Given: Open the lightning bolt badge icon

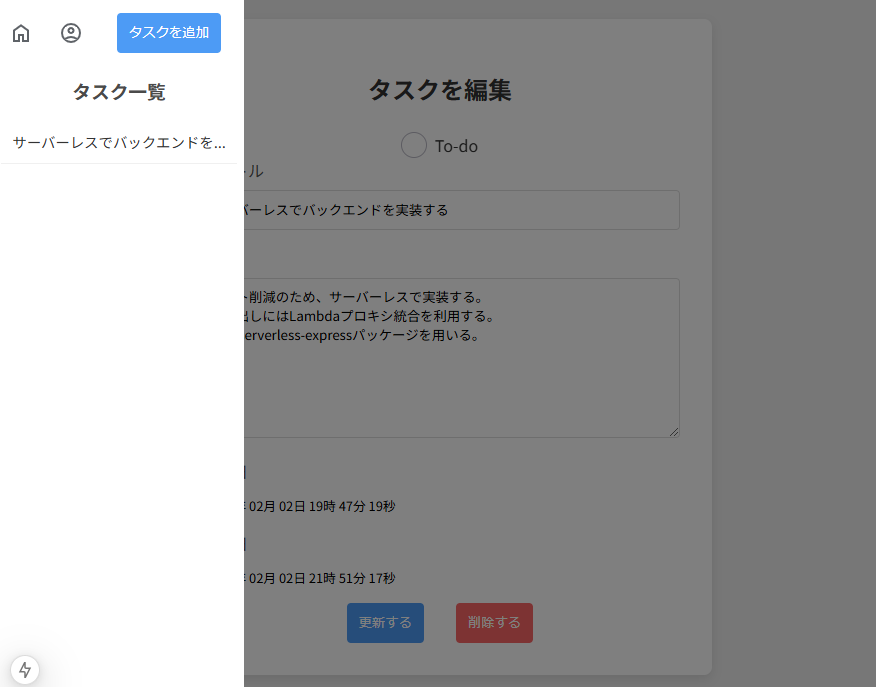Looking at the screenshot, I should [25, 670].
